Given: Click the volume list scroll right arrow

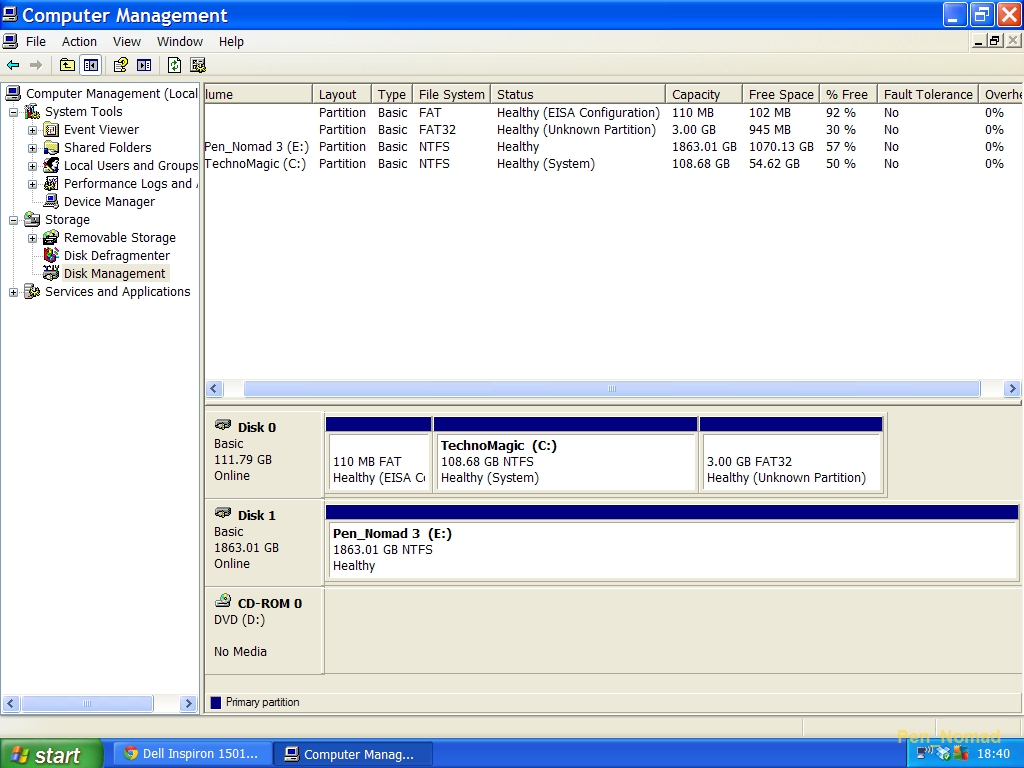Looking at the screenshot, I should pyautogui.click(x=1012, y=389).
